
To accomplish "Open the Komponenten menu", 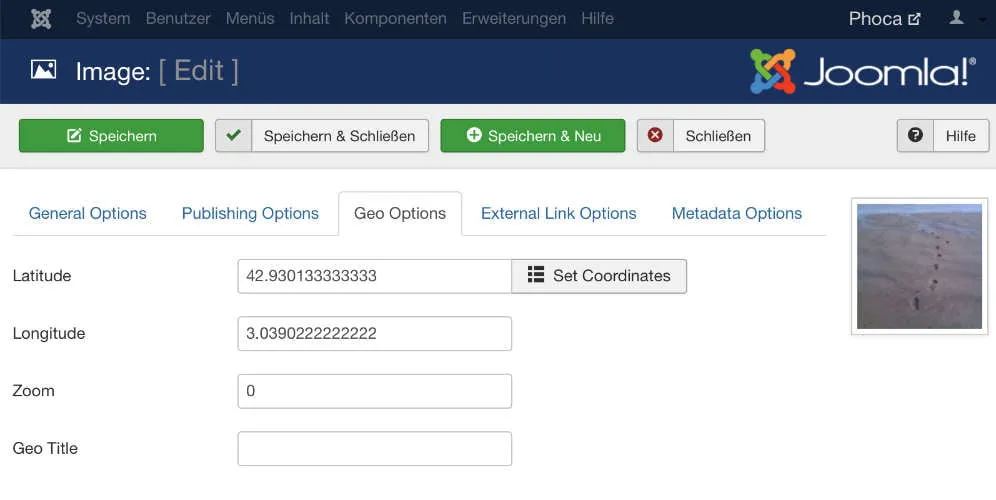I will tap(395, 18).
